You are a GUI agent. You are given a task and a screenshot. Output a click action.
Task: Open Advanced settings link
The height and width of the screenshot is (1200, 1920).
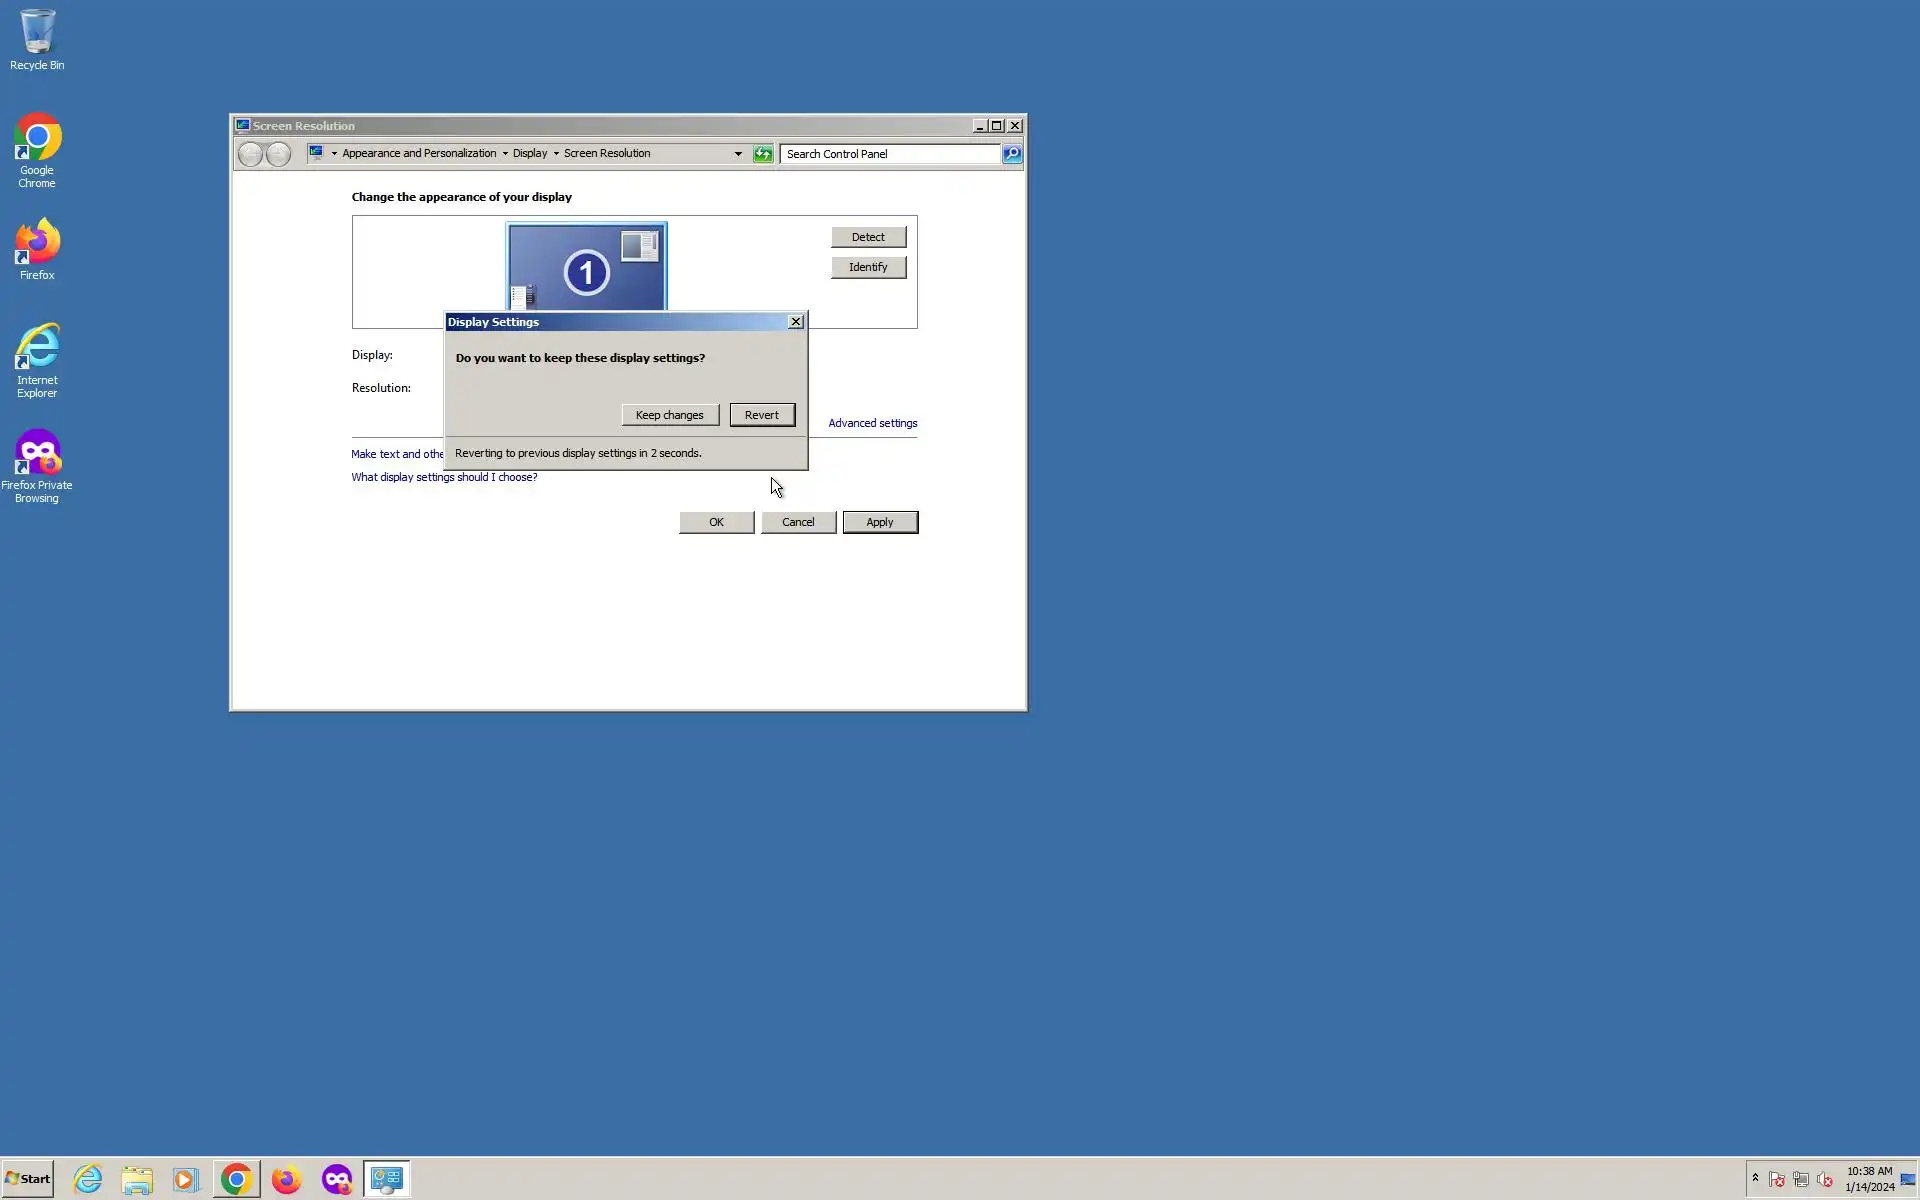(x=872, y=423)
